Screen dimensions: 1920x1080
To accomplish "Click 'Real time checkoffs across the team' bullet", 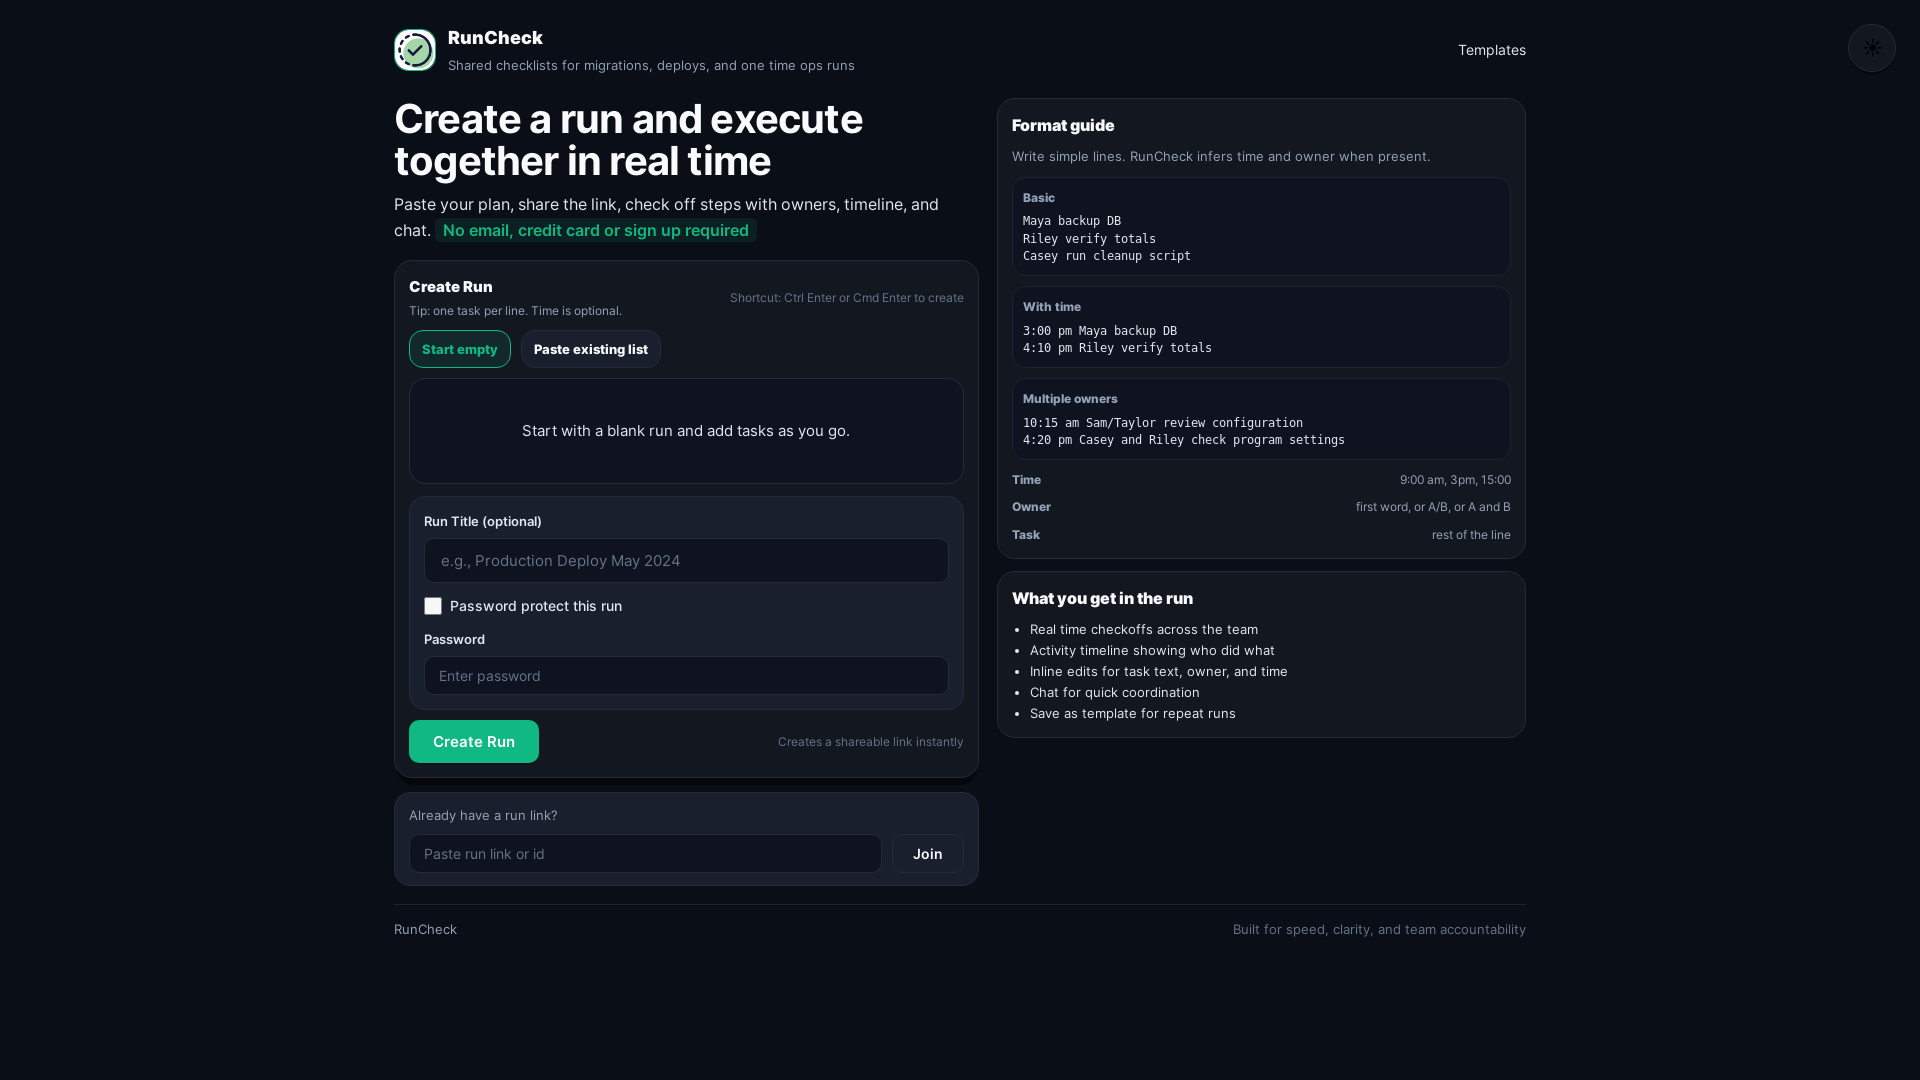I will (1144, 629).
